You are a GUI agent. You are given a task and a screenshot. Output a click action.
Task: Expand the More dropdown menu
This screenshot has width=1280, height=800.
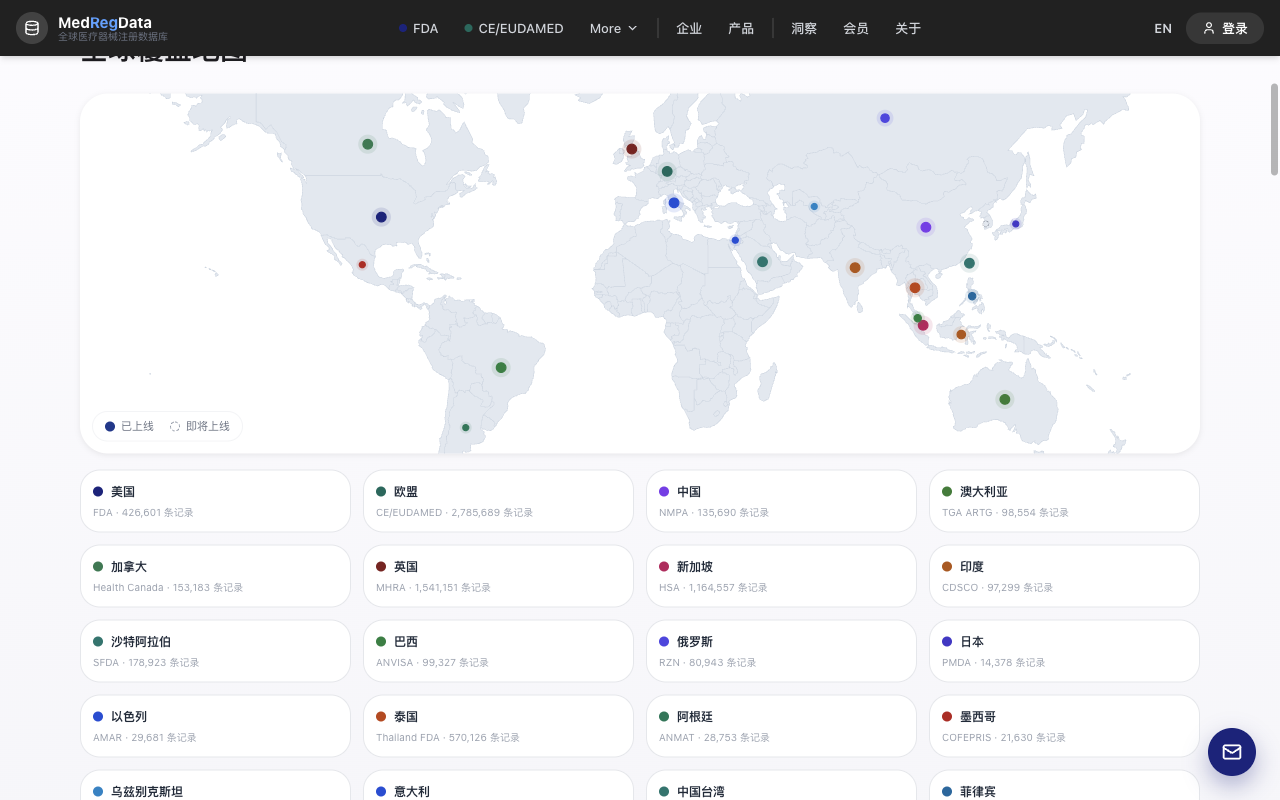(613, 28)
